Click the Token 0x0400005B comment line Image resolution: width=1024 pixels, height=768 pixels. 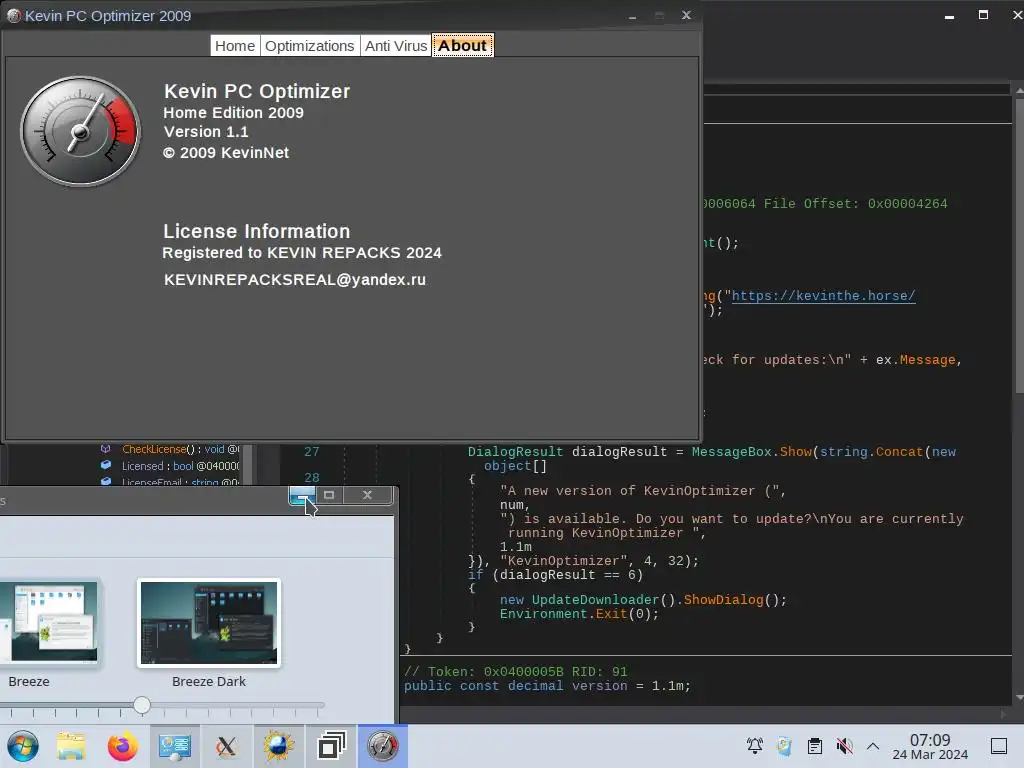coord(515,672)
